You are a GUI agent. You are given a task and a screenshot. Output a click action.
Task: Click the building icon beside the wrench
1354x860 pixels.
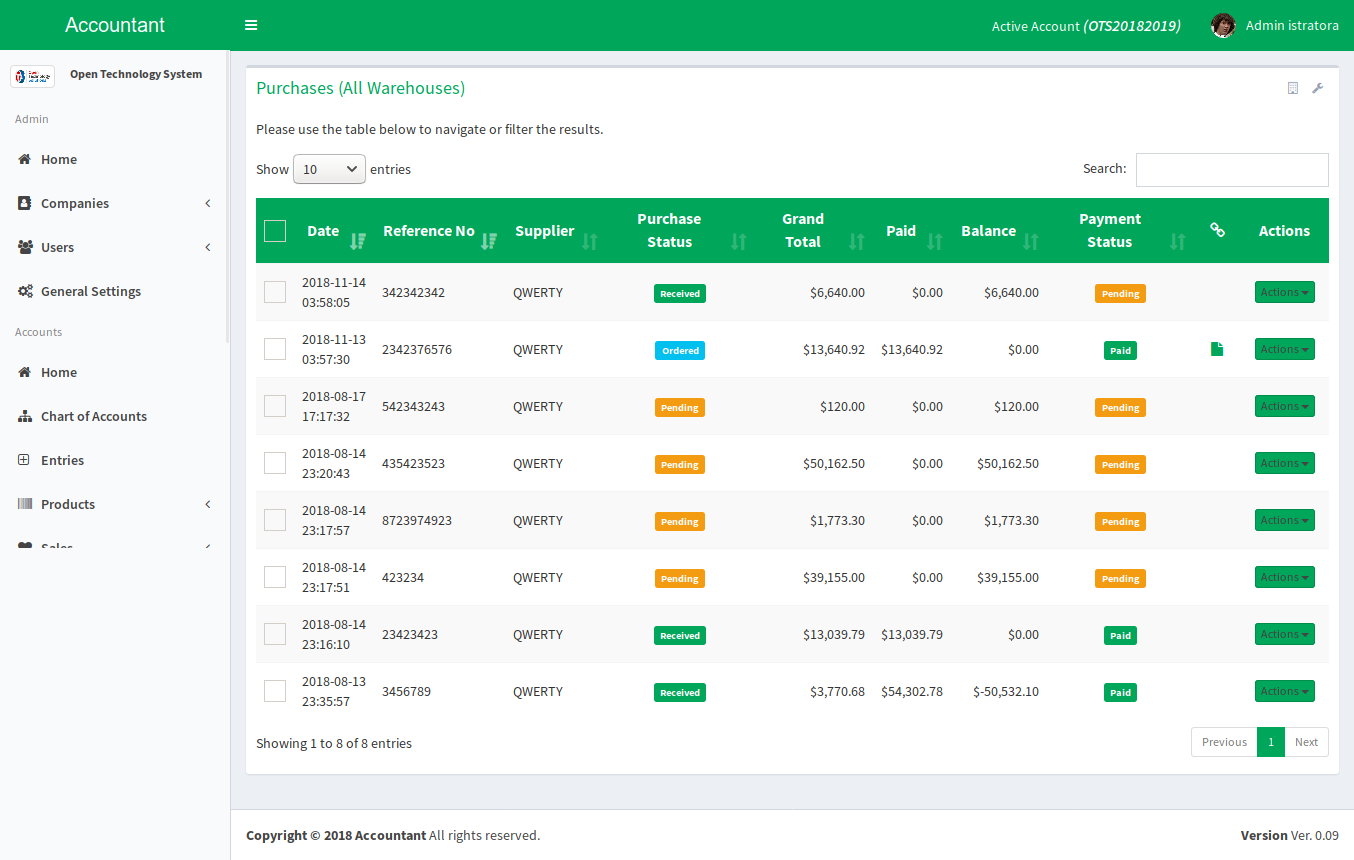[x=1292, y=88]
